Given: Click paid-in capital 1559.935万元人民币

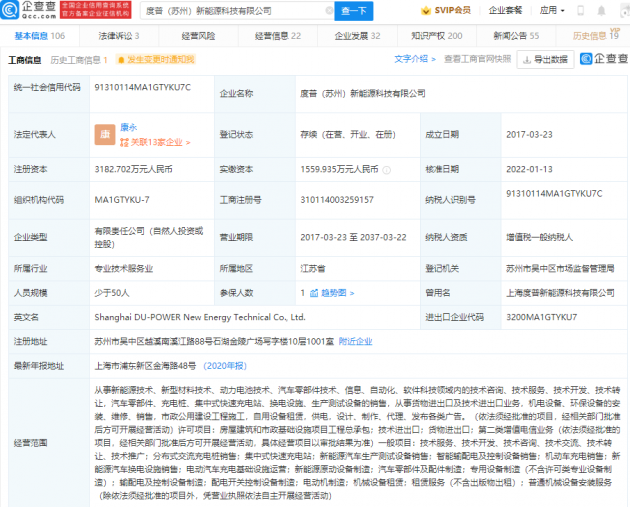Looking at the screenshot, I should click(339, 170).
